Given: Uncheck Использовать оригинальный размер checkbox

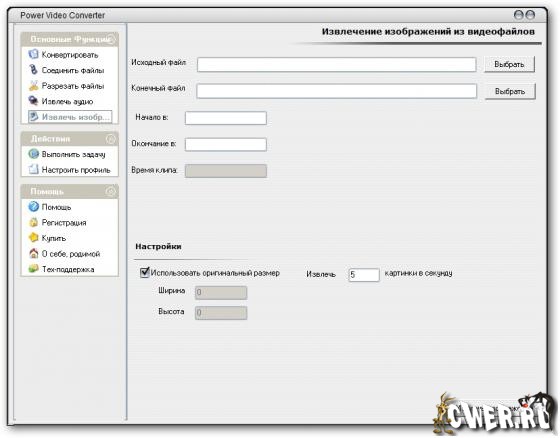Looking at the screenshot, I should coord(144,273).
